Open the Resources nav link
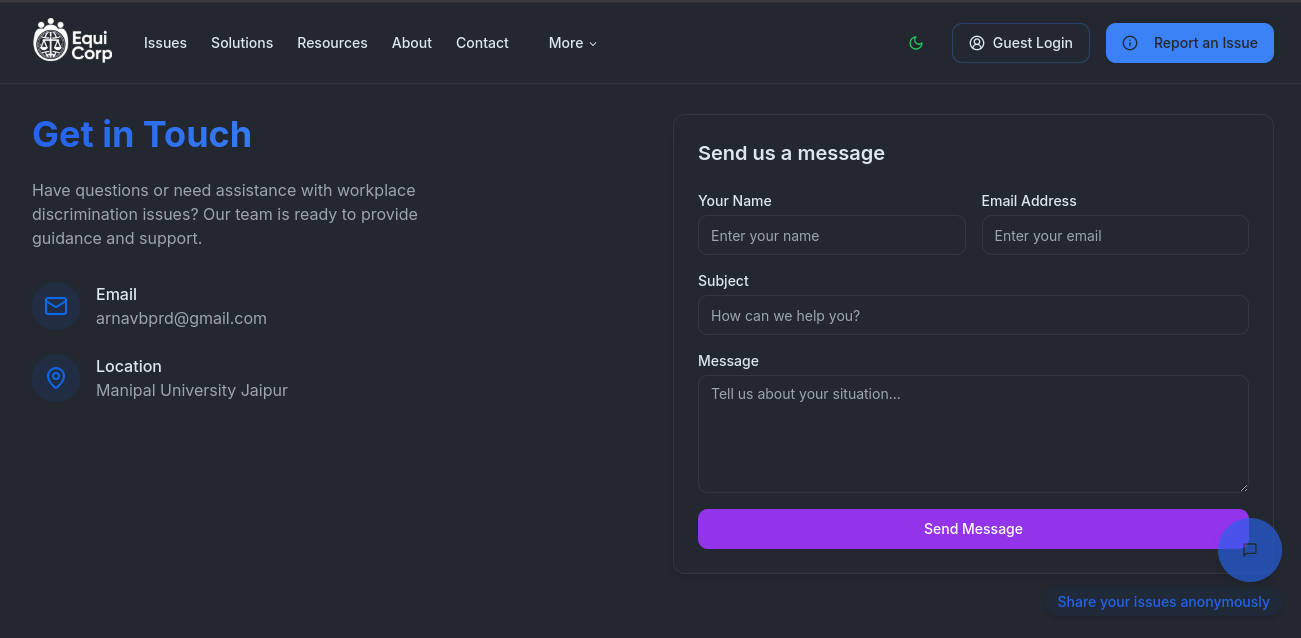Screen dimensions: 1301x638 [x=332, y=43]
